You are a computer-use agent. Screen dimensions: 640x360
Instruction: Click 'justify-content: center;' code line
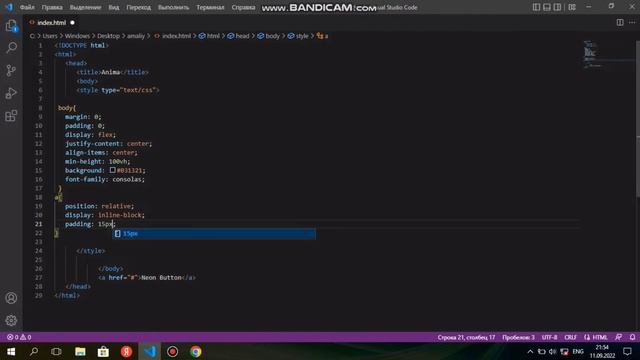[108, 143]
